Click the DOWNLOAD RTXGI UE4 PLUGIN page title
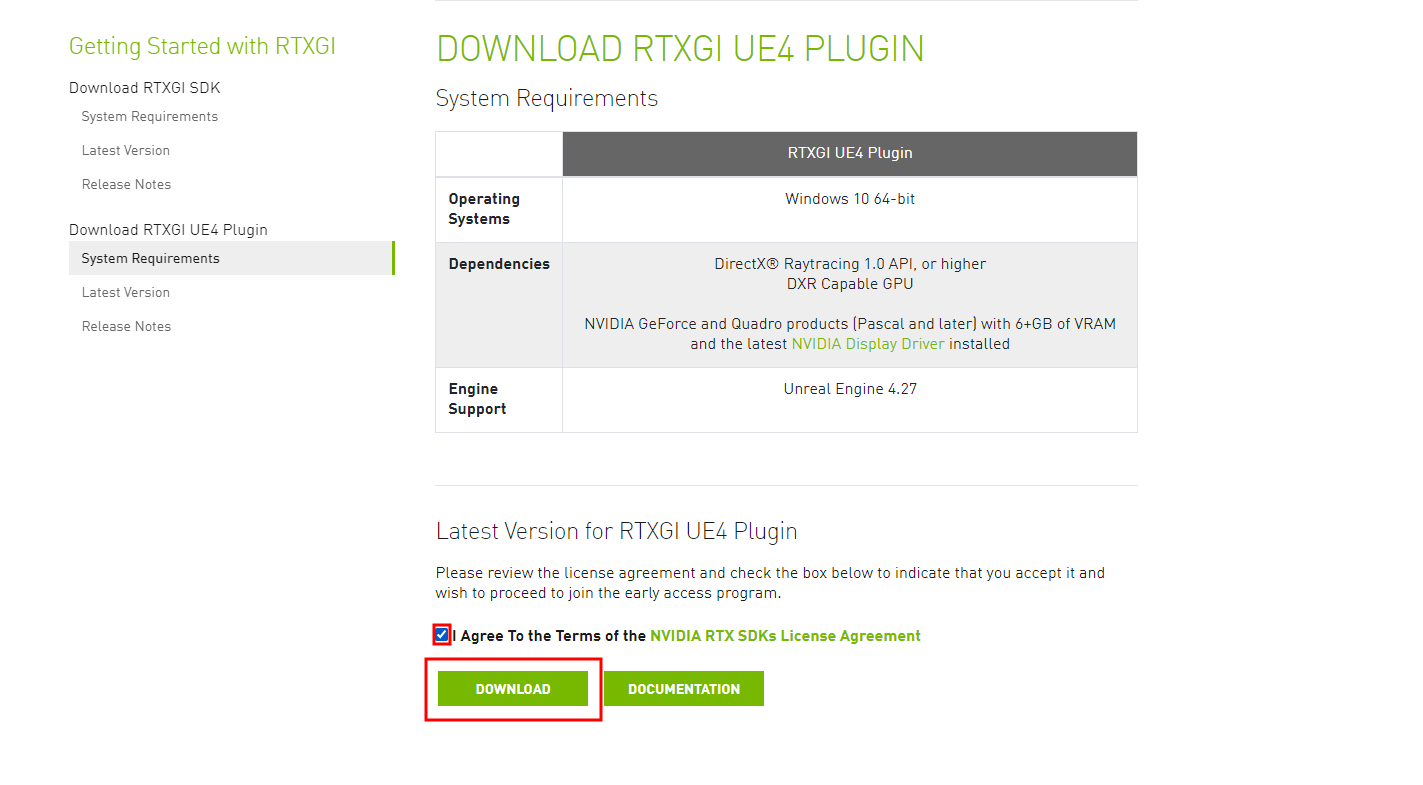Image resolution: width=1423 pixels, height=785 pixels. click(x=680, y=49)
